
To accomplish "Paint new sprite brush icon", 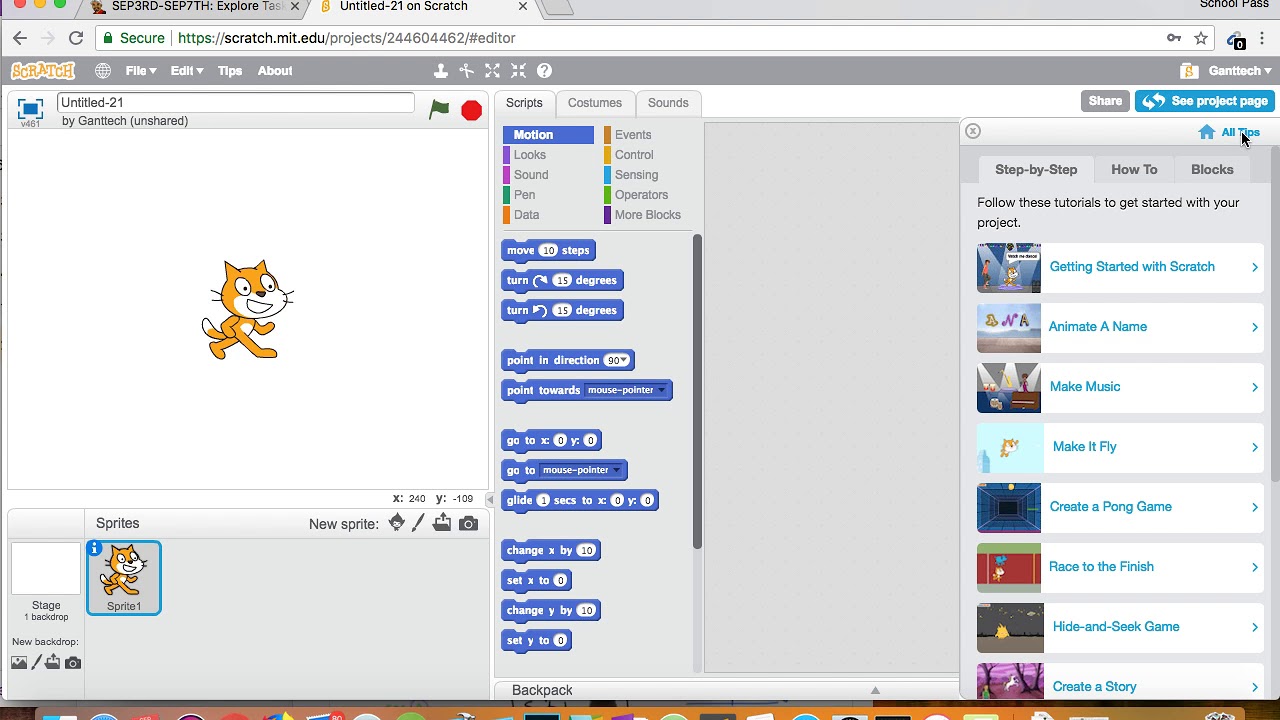I will click(x=418, y=523).
